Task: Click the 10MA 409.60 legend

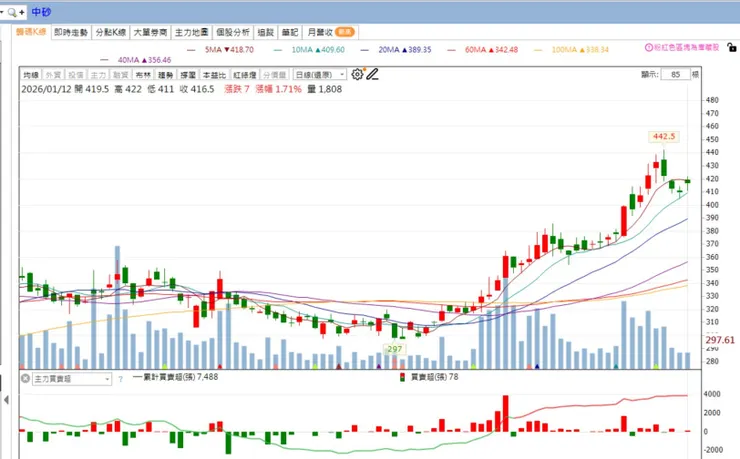Action: pos(309,50)
